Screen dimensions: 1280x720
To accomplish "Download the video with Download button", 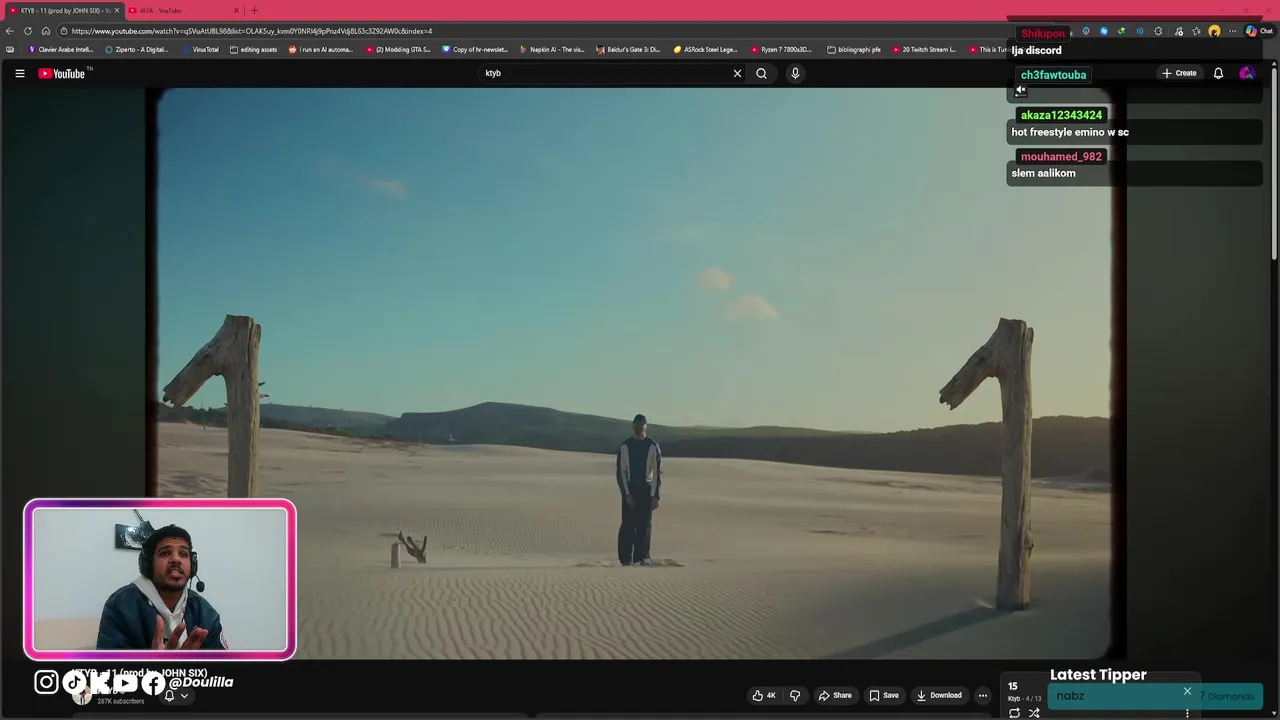I will 939,695.
